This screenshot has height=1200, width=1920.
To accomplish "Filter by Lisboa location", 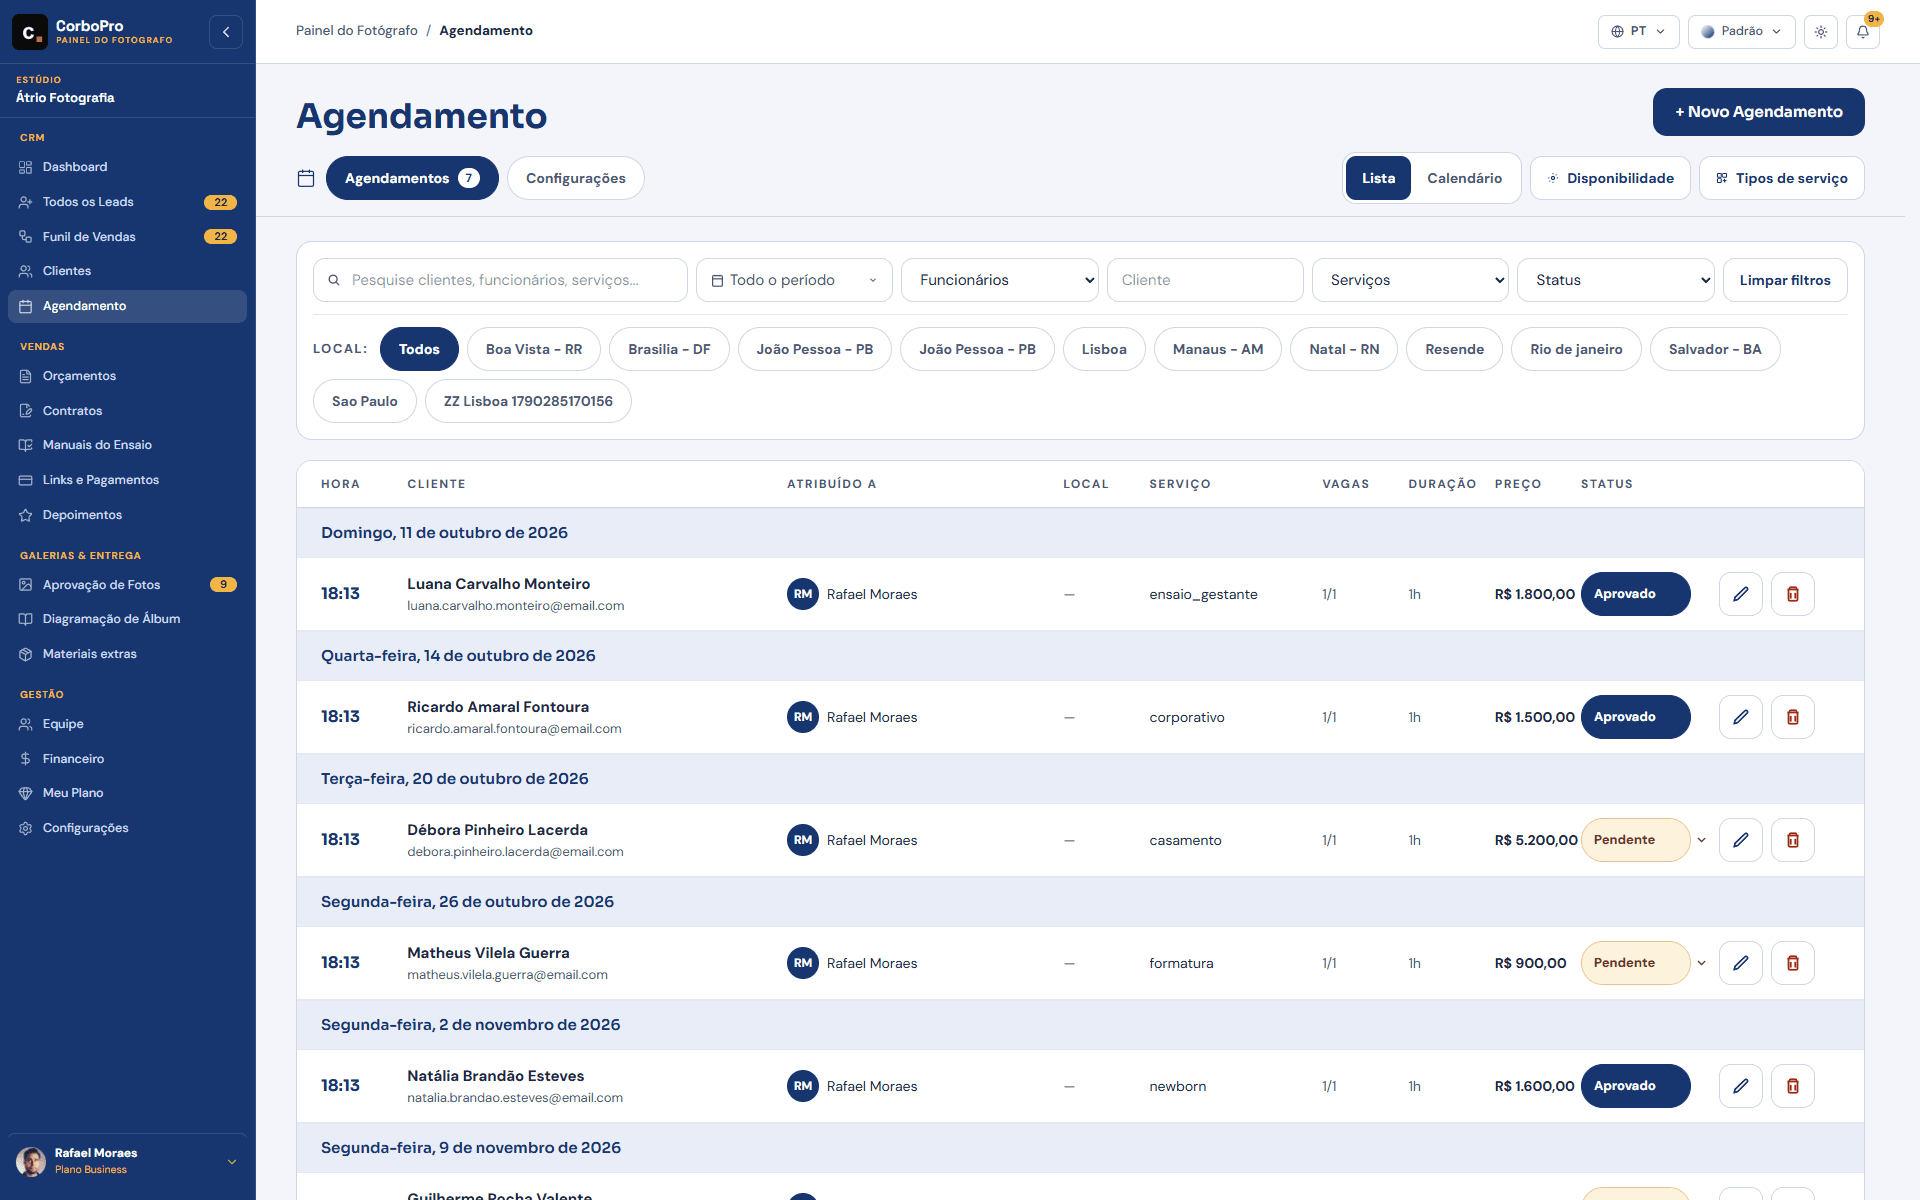I will click(1104, 349).
